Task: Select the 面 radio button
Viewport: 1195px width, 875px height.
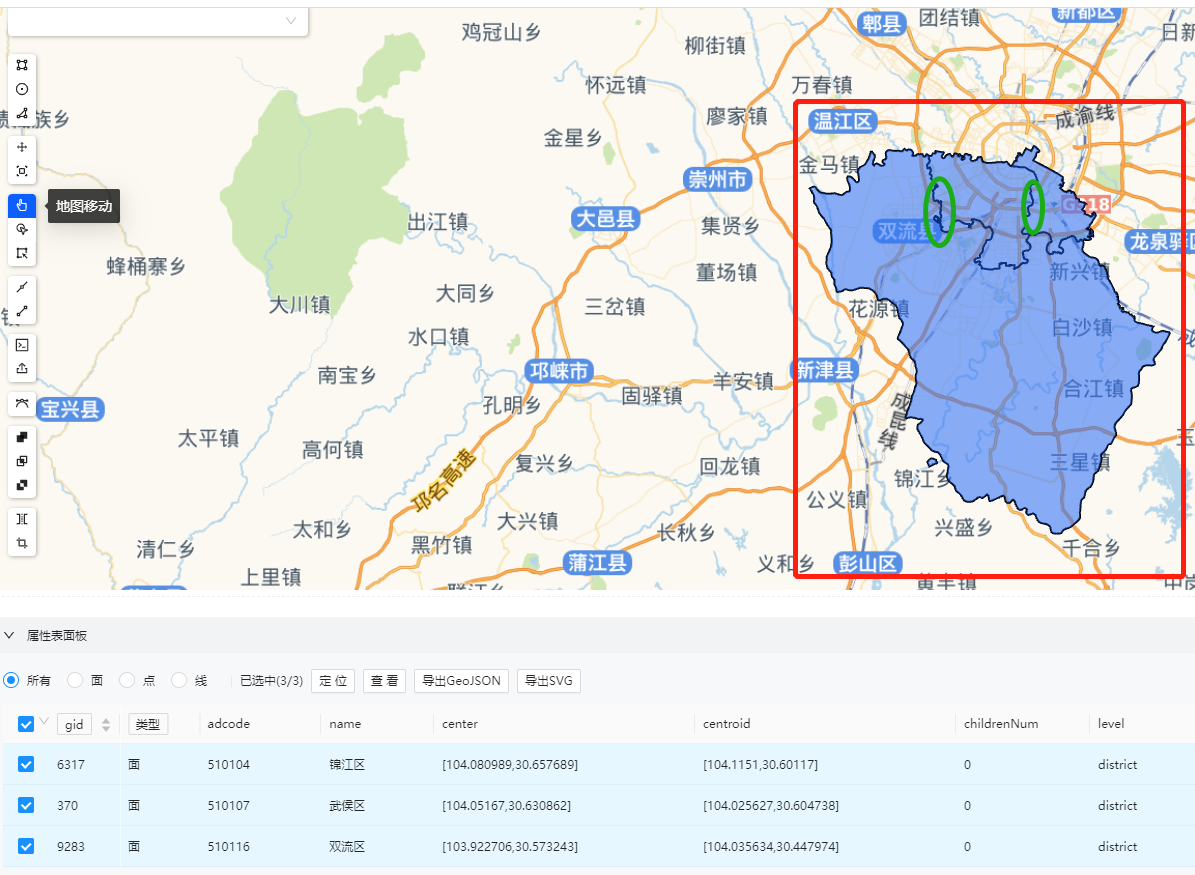Action: [75, 680]
